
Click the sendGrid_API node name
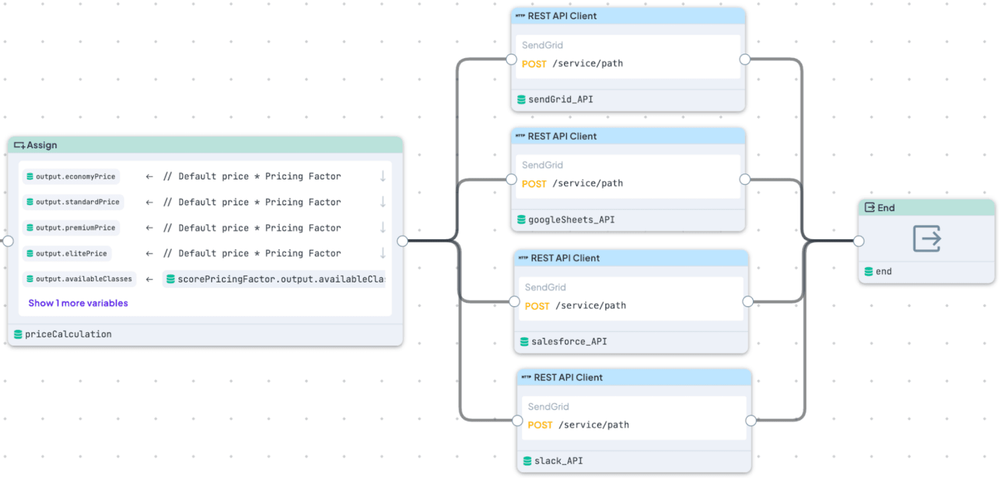coord(561,99)
